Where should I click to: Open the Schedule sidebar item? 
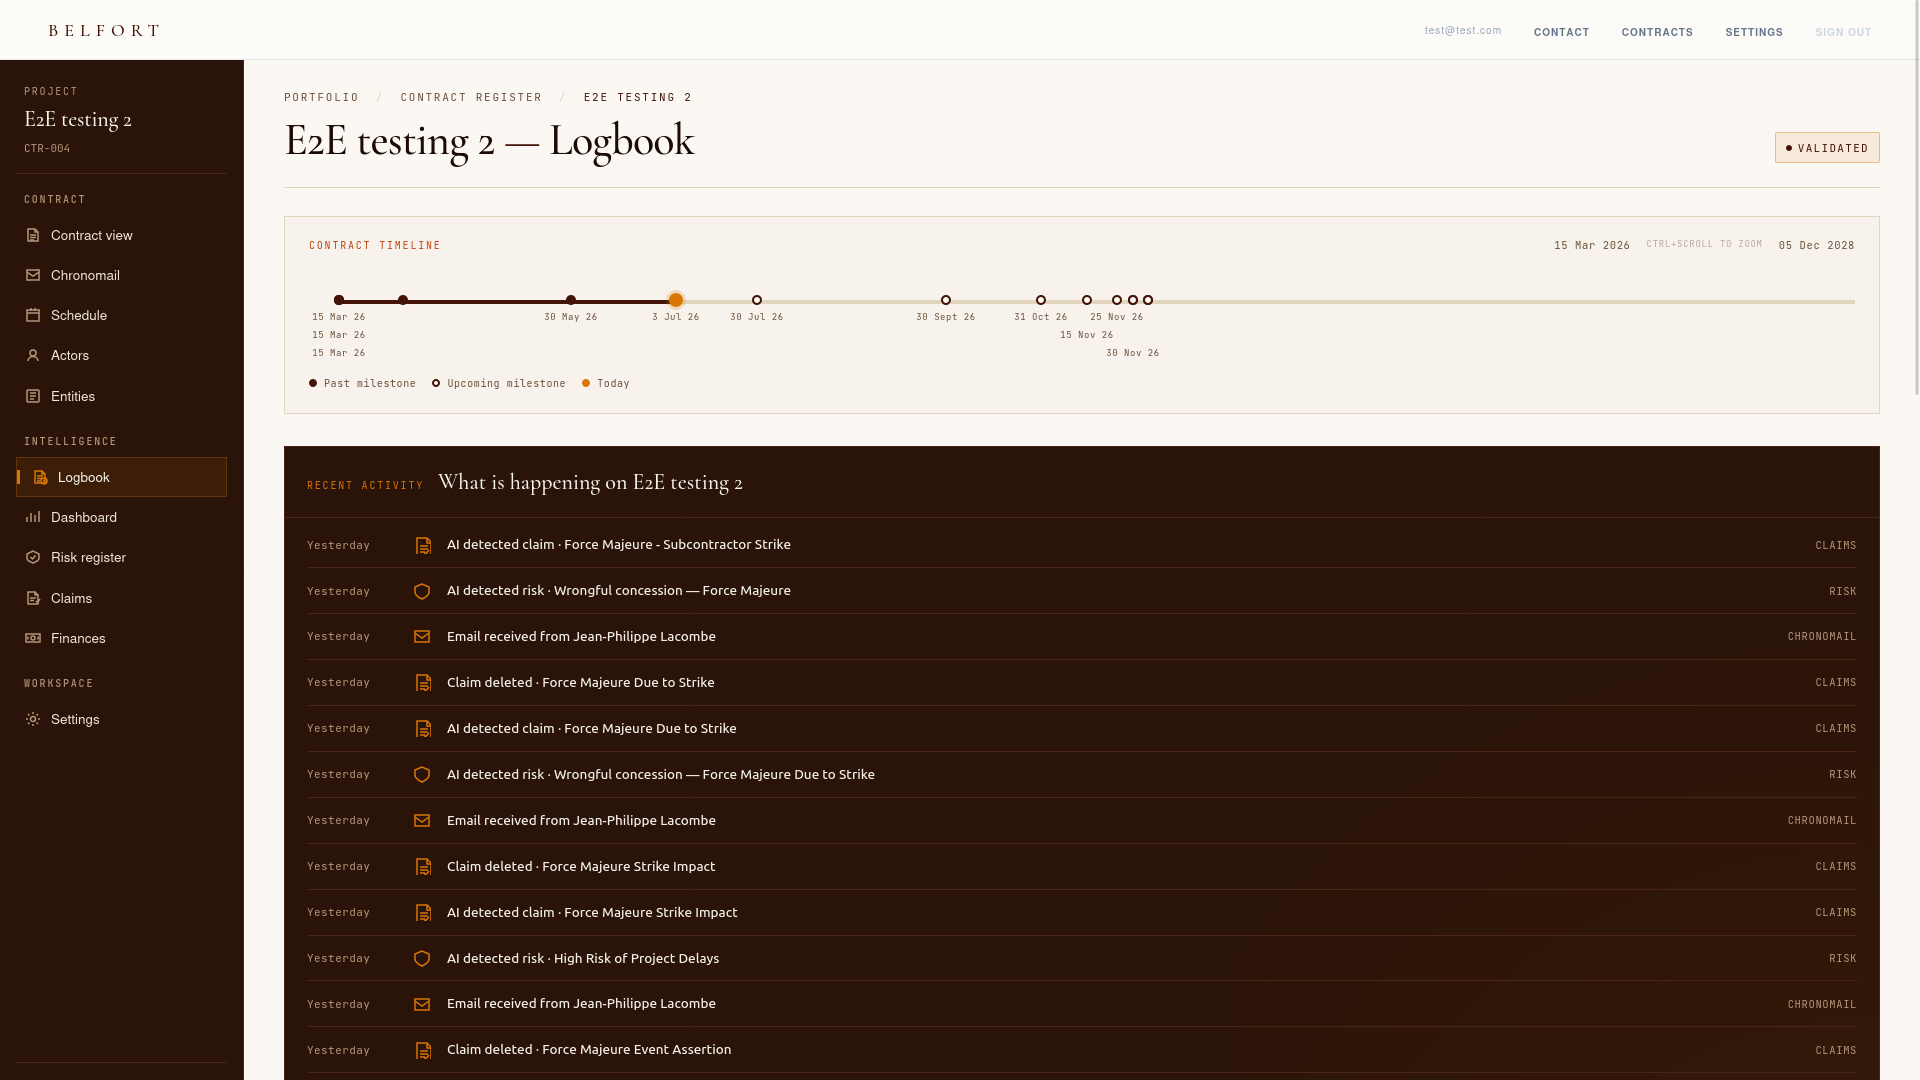click(121, 315)
